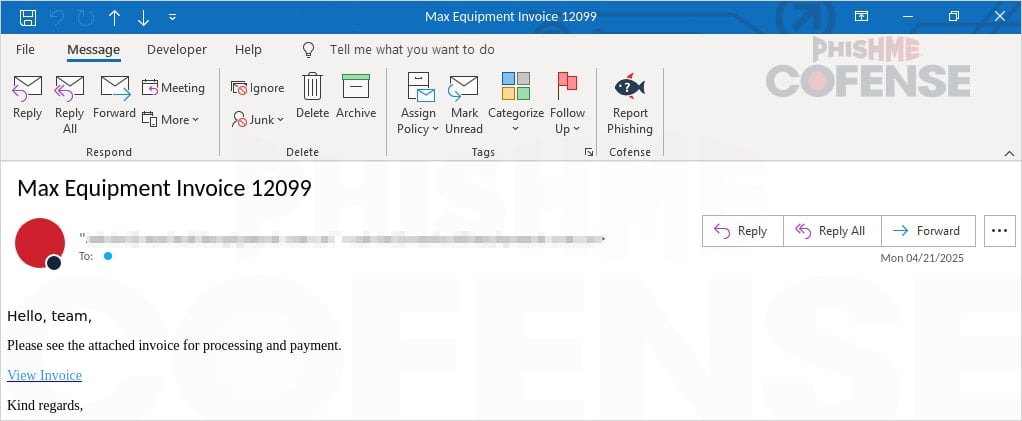The image size is (1022, 421).
Task: Open the View Invoice link
Action: point(44,375)
